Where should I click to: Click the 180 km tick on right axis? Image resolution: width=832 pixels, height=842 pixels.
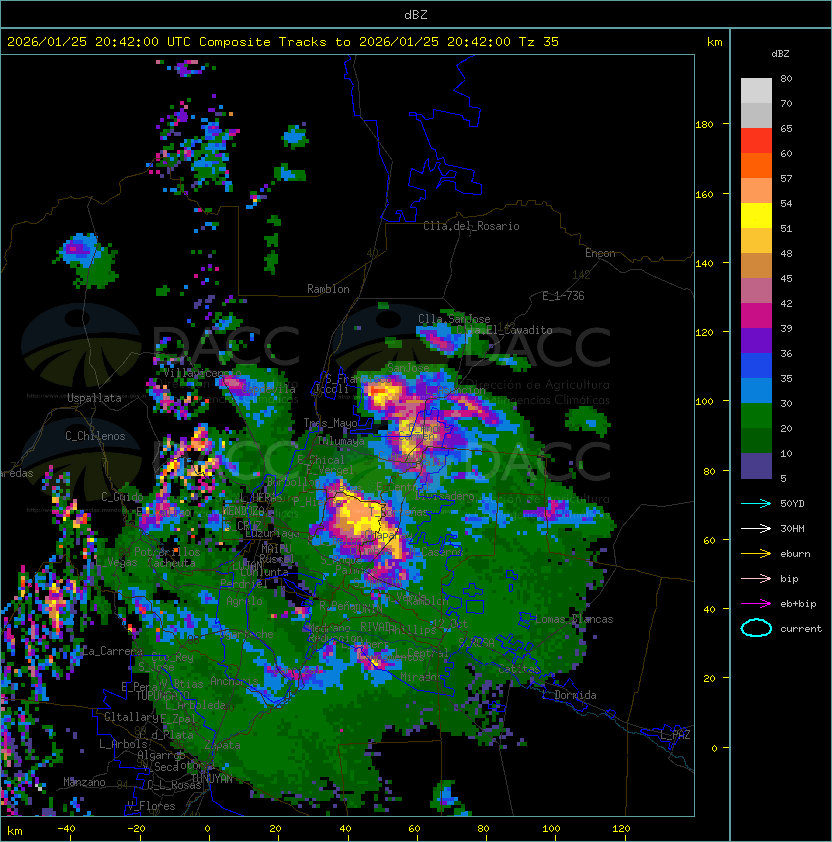[704, 125]
